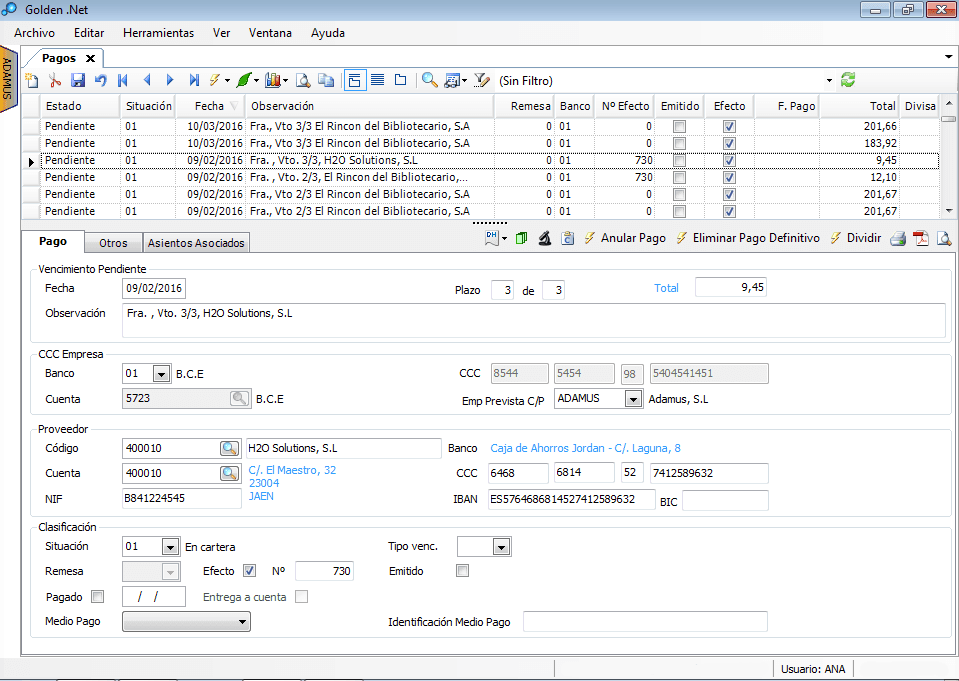Switch to the Asientos Asociados tab
The width and height of the screenshot is (959, 681).
[x=195, y=243]
